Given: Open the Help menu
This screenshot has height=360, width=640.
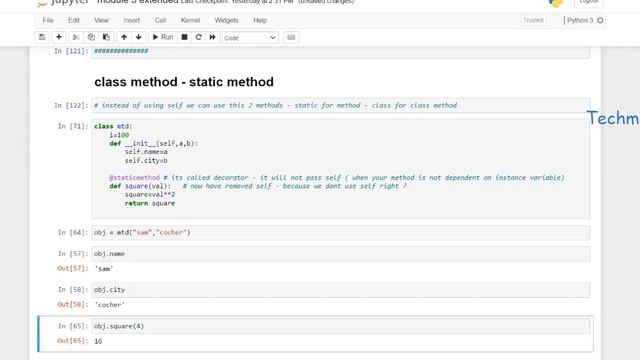Looking at the screenshot, I should click(x=260, y=20).
